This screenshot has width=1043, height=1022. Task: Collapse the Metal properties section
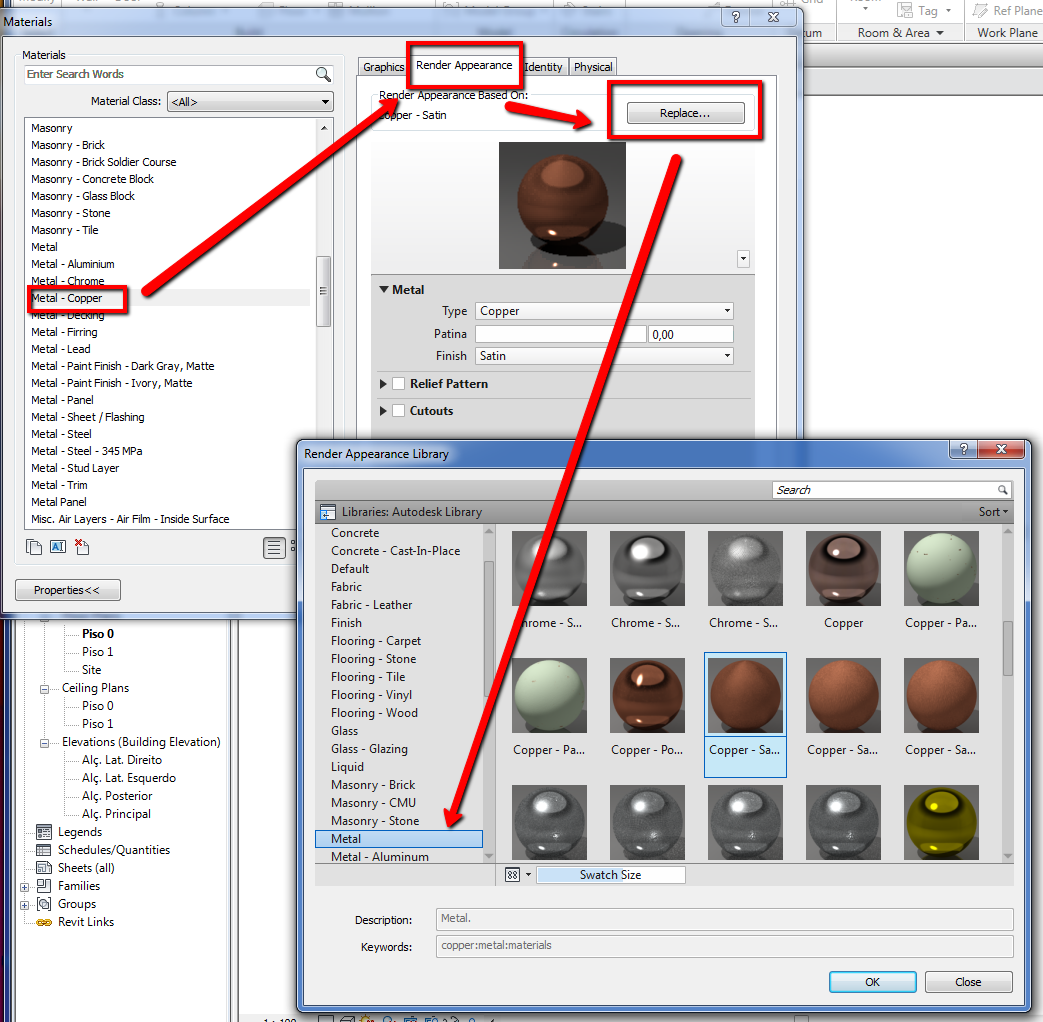(384, 289)
